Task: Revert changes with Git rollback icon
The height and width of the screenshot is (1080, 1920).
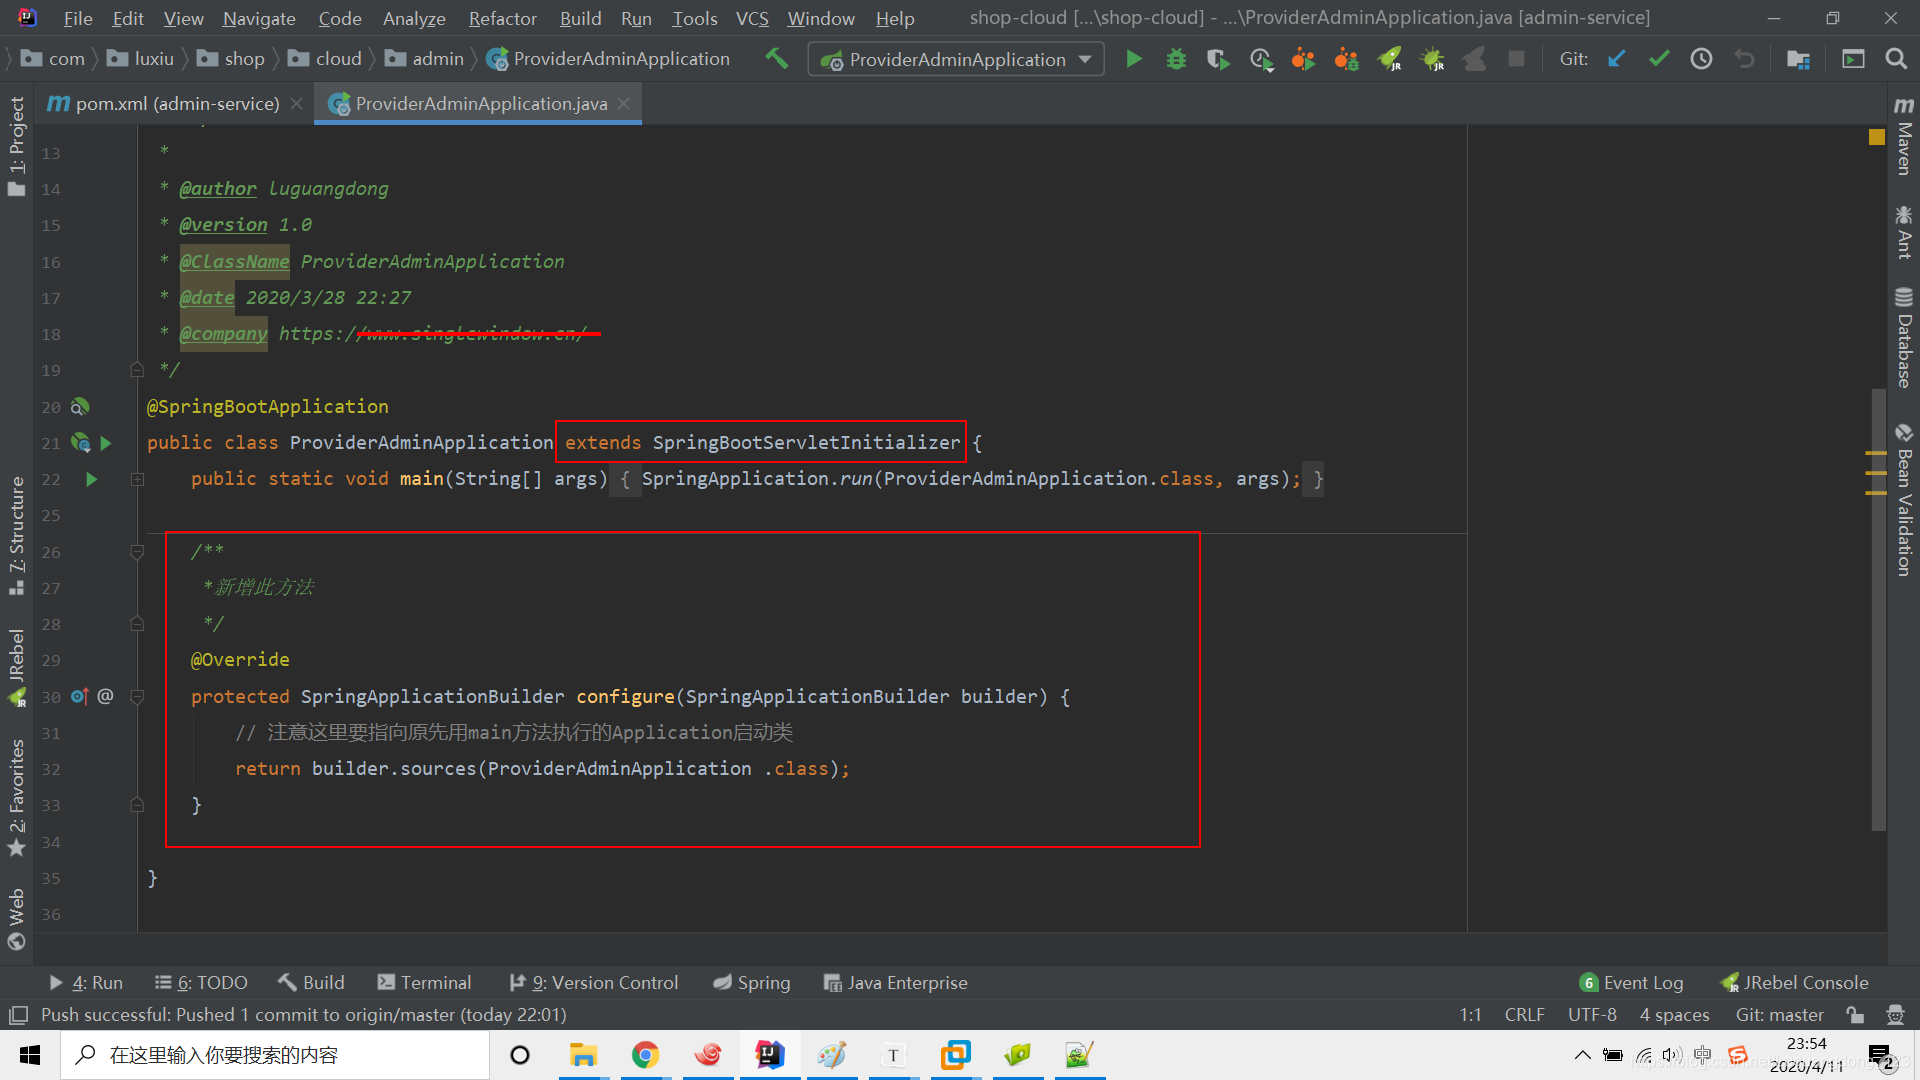Action: [1744, 59]
